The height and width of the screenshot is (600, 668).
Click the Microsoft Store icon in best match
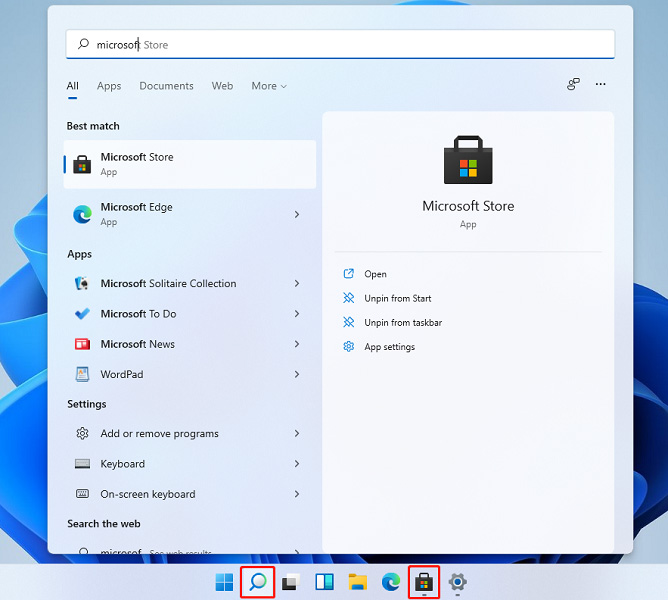(x=82, y=164)
